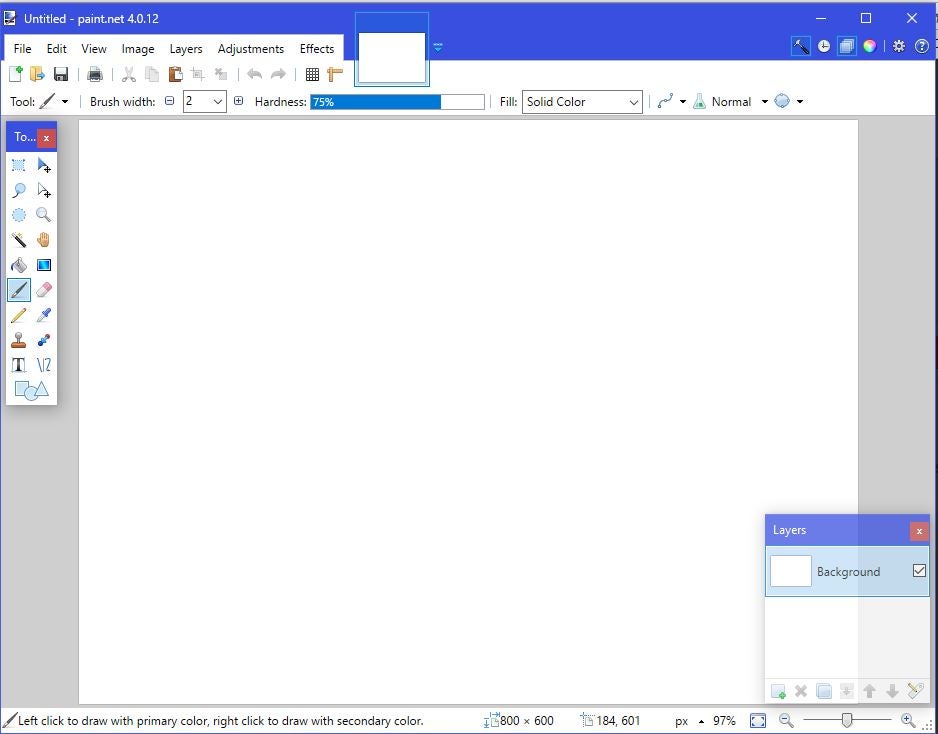Close the Layers panel

919,531
